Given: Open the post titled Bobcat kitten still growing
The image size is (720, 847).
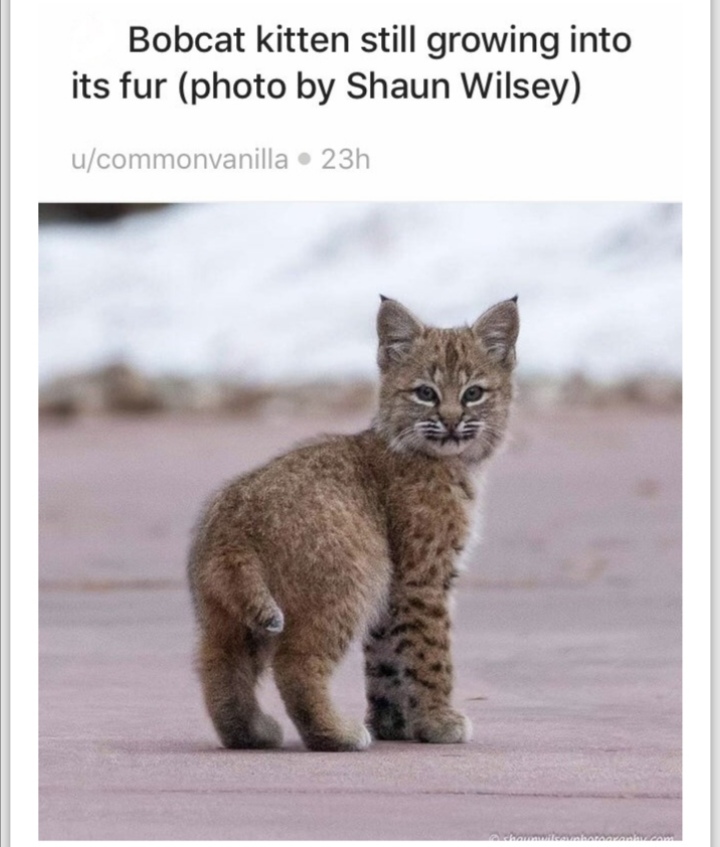Looking at the screenshot, I should tap(351, 63).
